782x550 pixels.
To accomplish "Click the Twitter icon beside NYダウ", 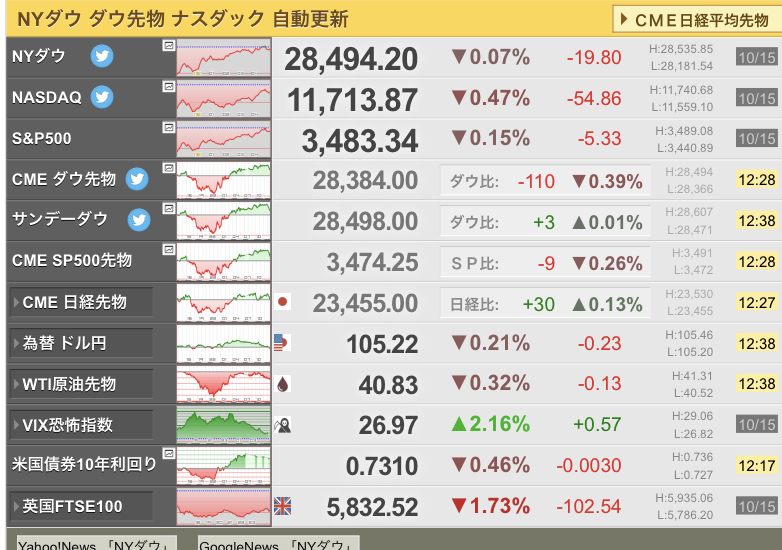I will (x=102, y=56).
